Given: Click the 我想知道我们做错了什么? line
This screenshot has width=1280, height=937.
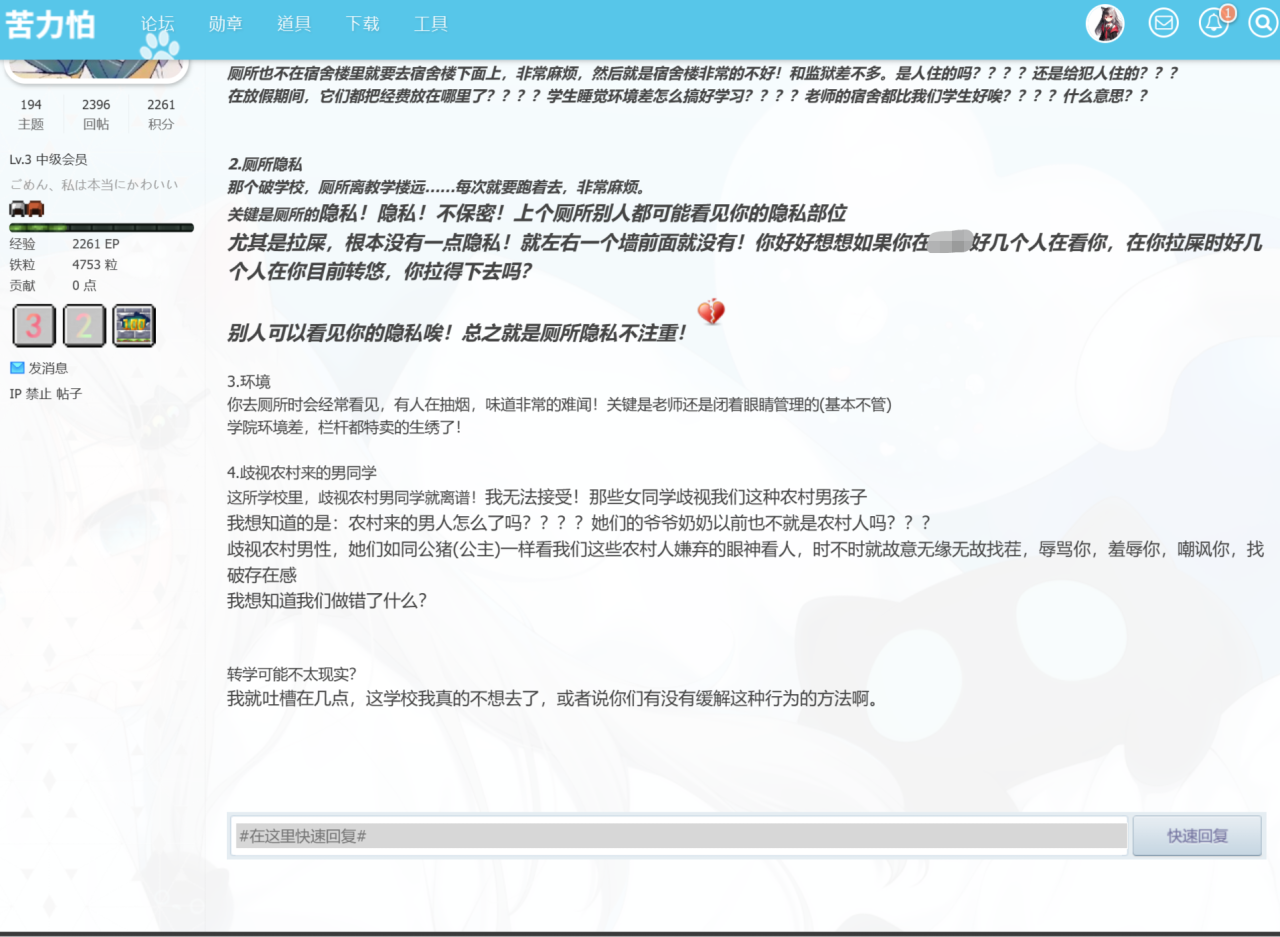Looking at the screenshot, I should pyautogui.click(x=327, y=600).
